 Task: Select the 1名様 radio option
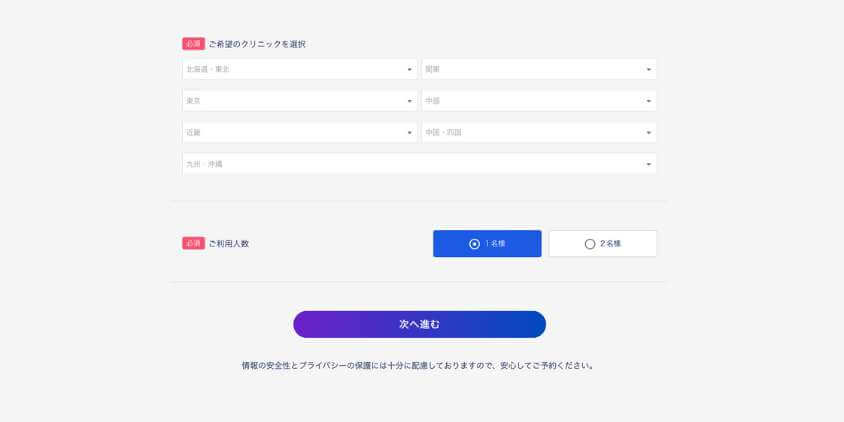487,244
